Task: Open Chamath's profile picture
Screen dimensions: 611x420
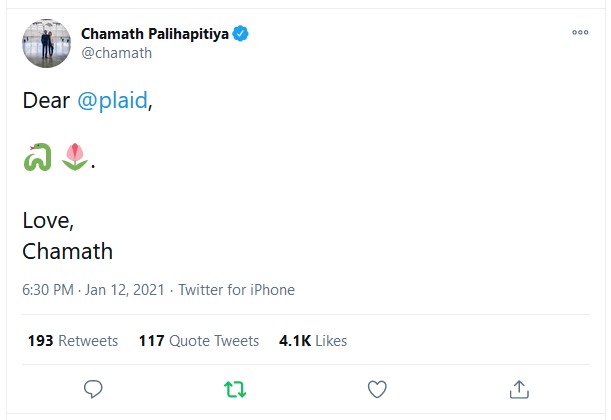Action: [45, 43]
